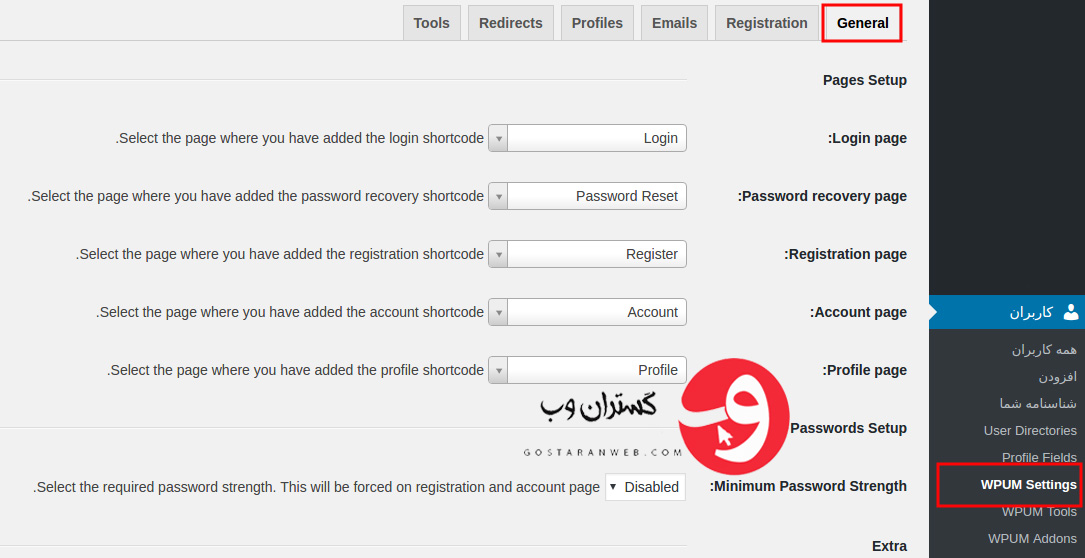The height and width of the screenshot is (558, 1085).
Task: Open the Profile page dropdown
Action: pyautogui.click(x=587, y=370)
